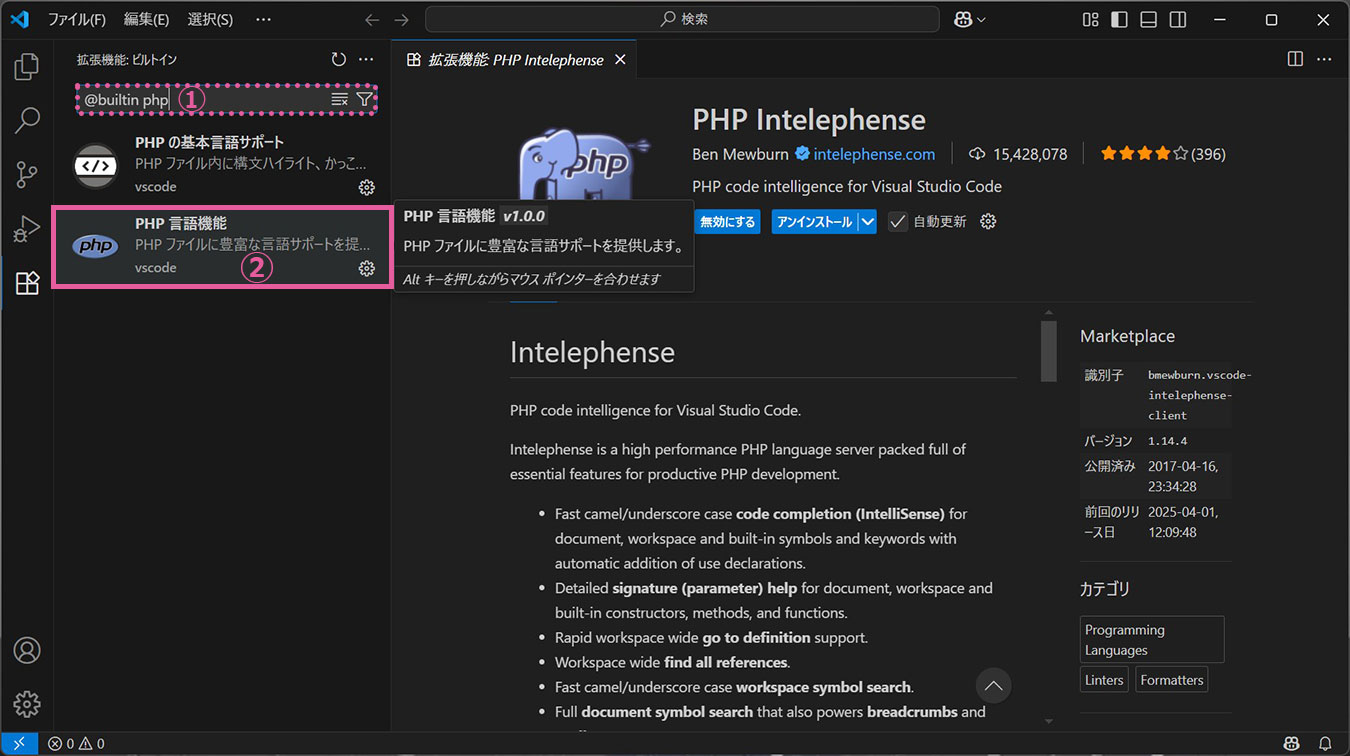Click the star rating (396)

tap(1163, 154)
